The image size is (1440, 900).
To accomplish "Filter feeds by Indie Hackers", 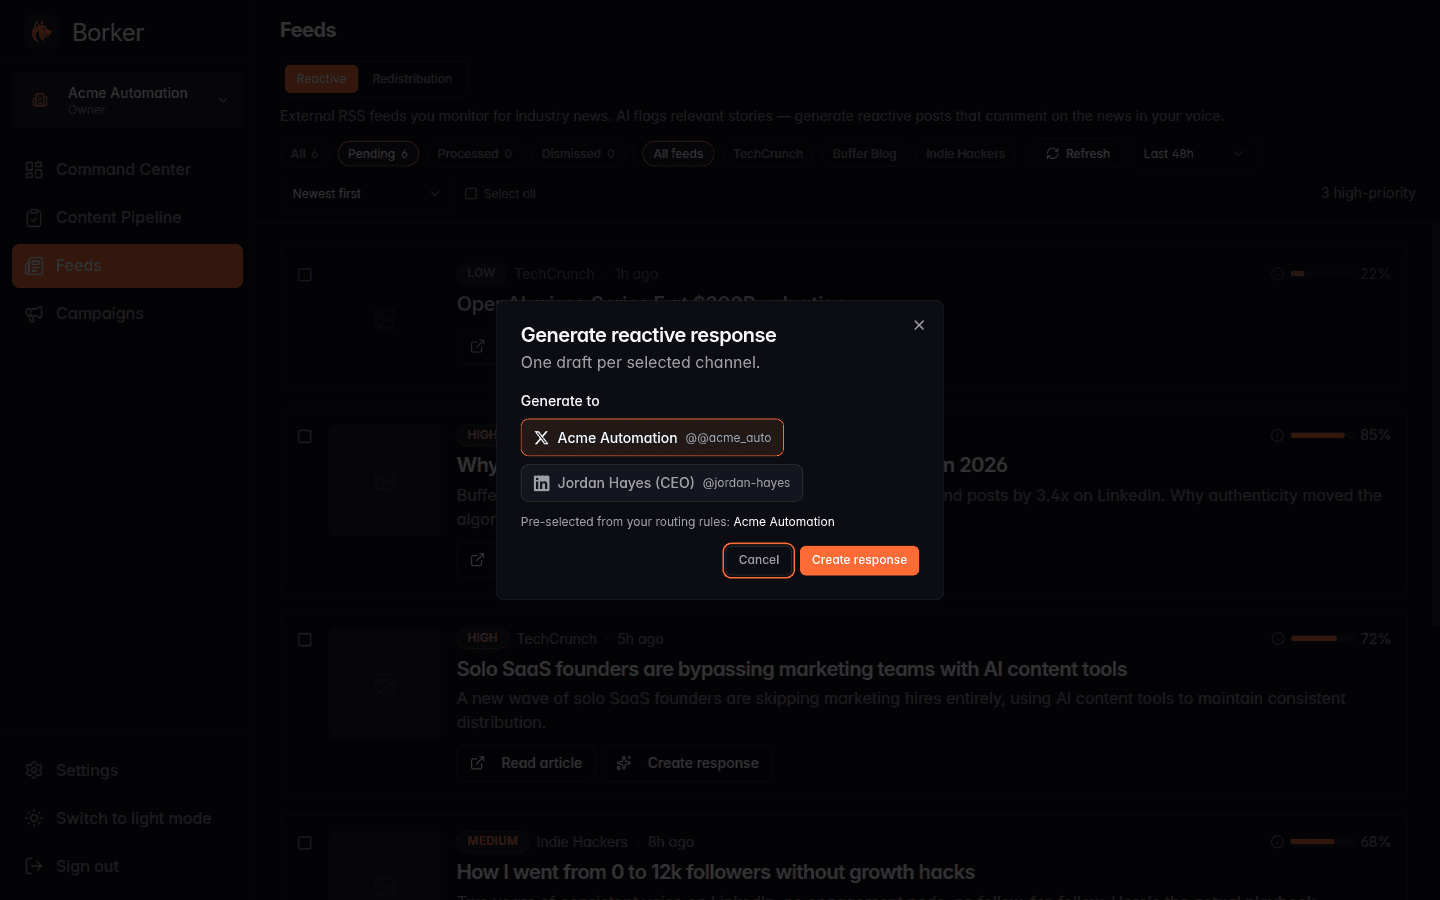I will [965, 154].
